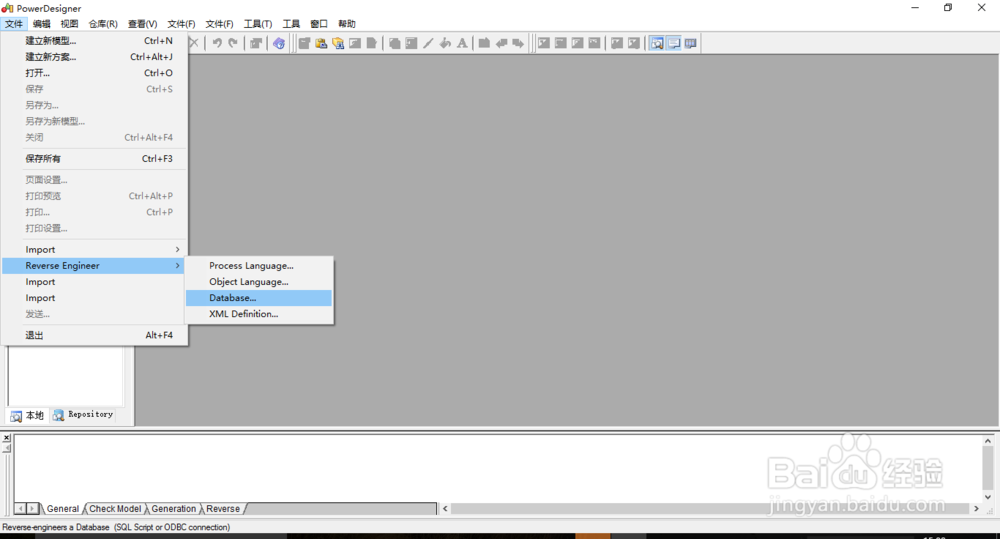The height and width of the screenshot is (539, 1000).
Task: Select Object Language... in submenu
Action: point(259,281)
